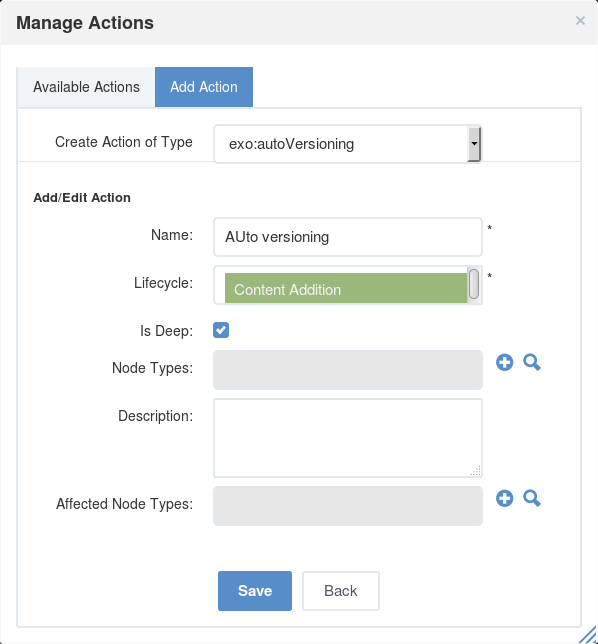Screen dimensions: 598x644
Task: Click the Lifecycle list scrollbar thumb
Action: click(x=474, y=284)
